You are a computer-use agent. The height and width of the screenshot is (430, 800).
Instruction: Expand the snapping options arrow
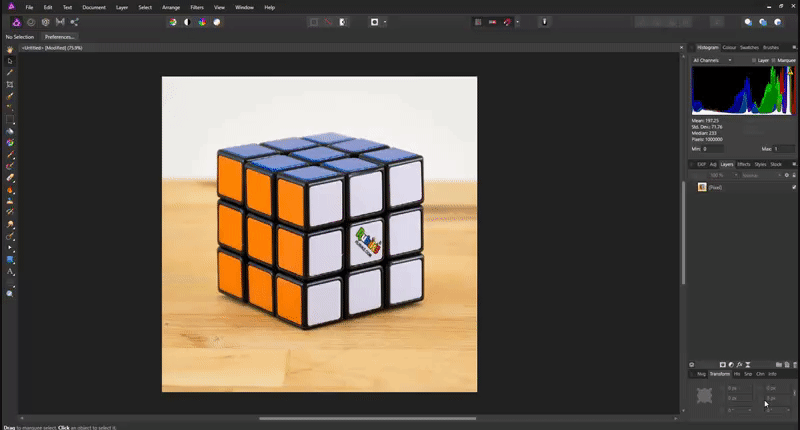[517, 22]
